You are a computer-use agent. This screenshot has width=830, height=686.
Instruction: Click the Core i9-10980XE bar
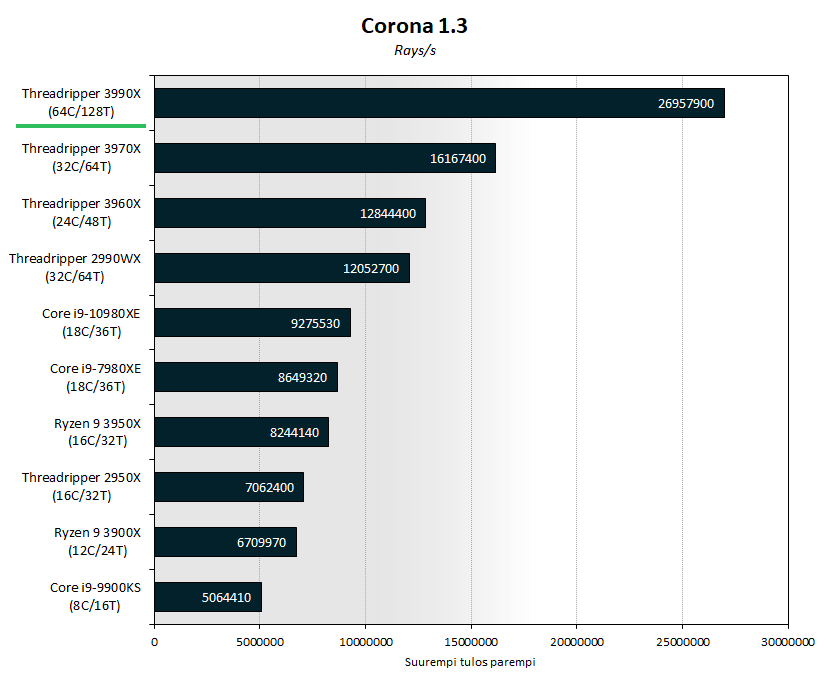252,322
